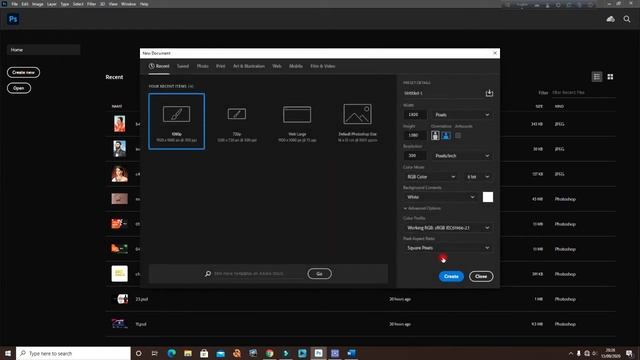Switch to the Web tab
Screen dimensions: 640x360
(x=277, y=66)
